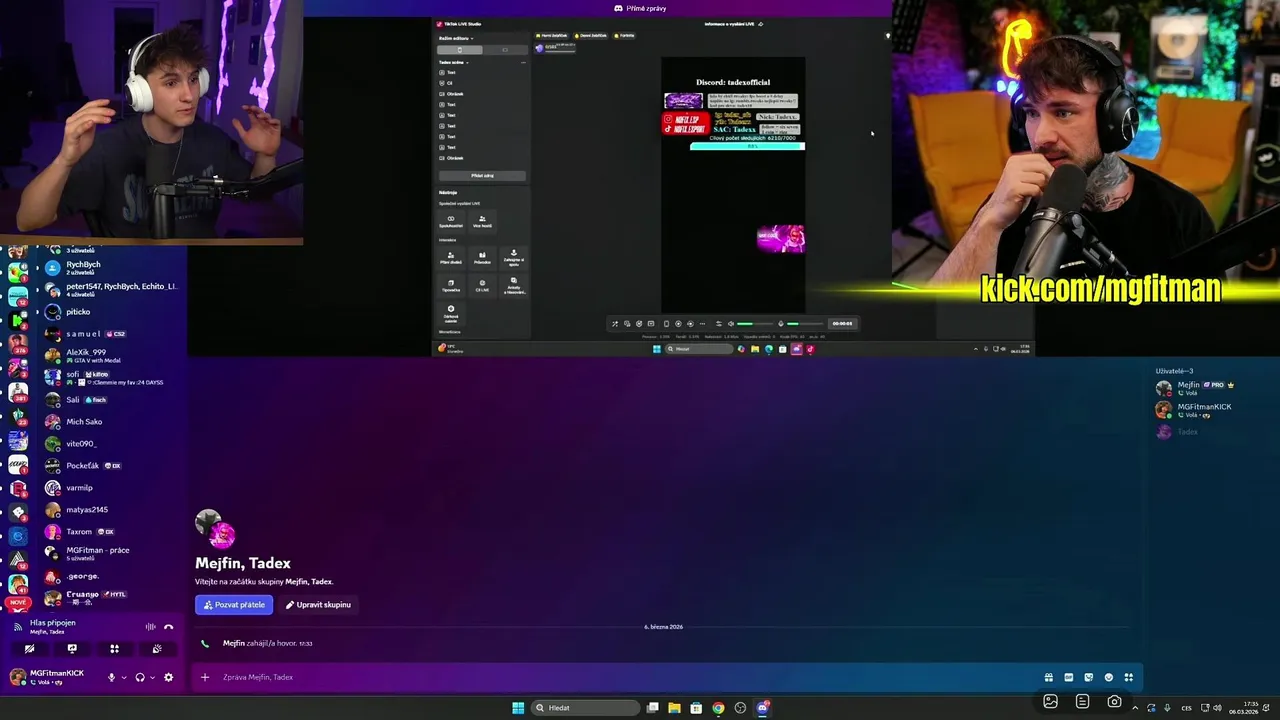Open Dárková galerie tool in TikTok Studio

pyautogui.click(x=451, y=313)
